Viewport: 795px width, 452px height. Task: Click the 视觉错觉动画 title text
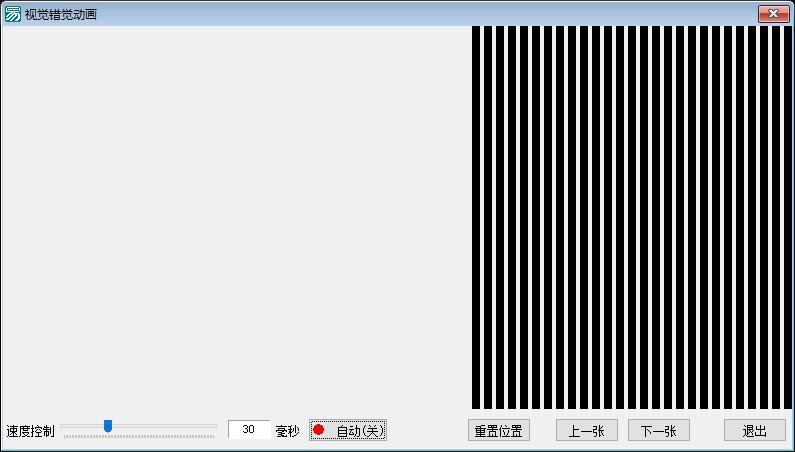click(x=61, y=15)
